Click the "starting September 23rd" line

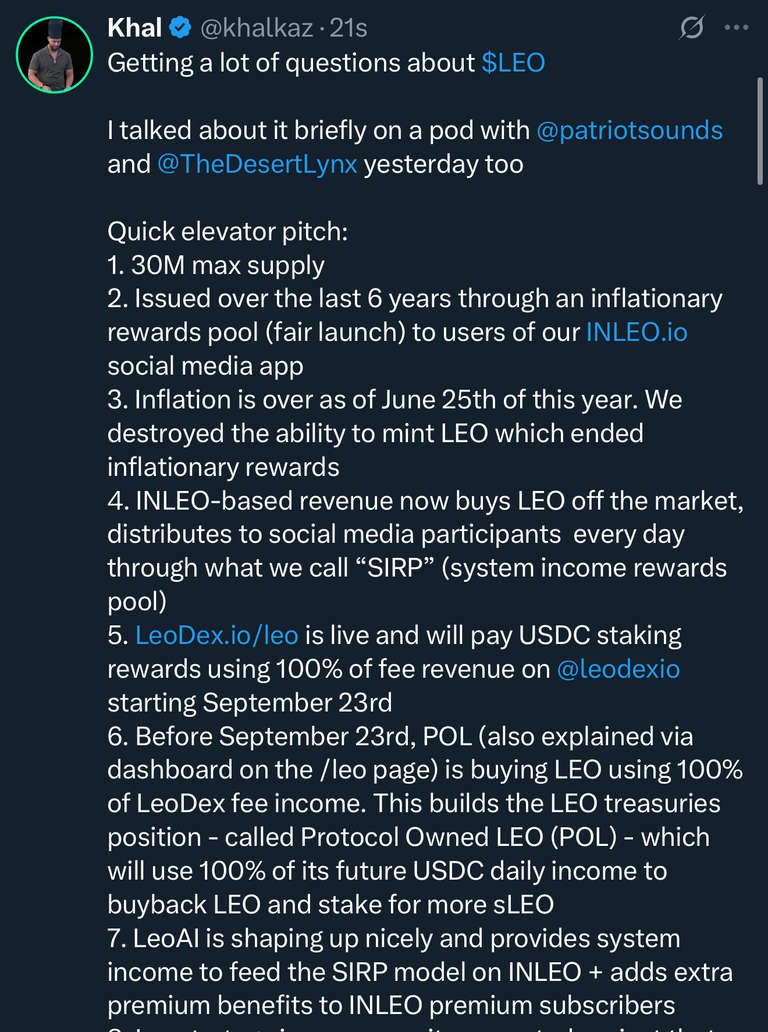[x=249, y=702]
